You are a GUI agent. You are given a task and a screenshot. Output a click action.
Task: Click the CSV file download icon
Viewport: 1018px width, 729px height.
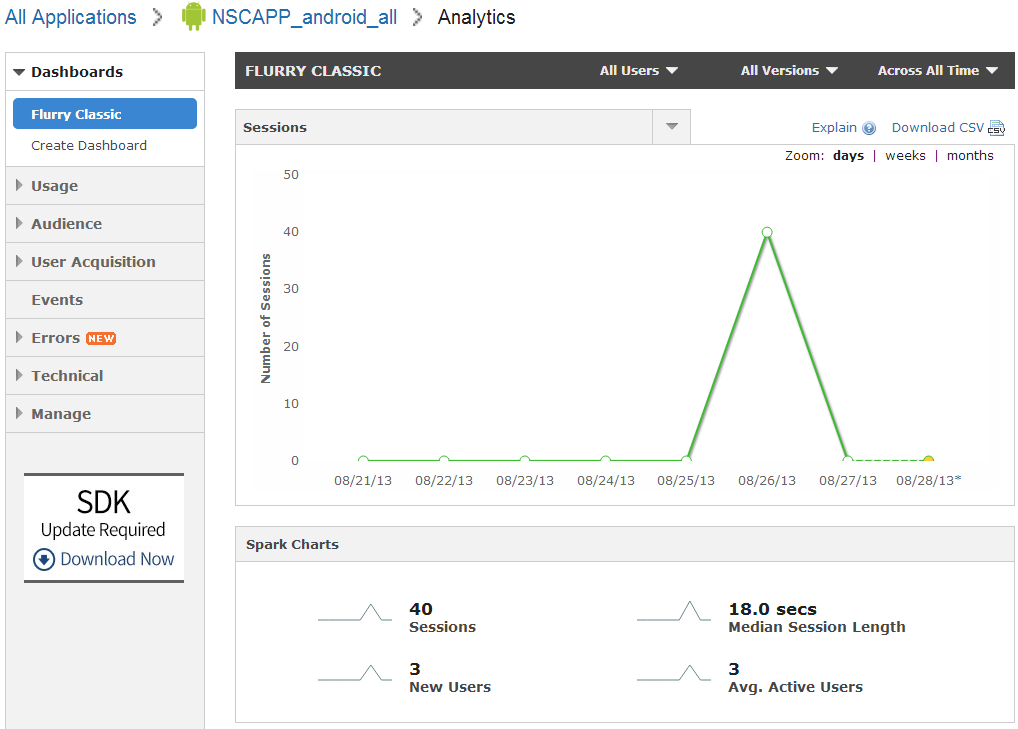(996, 128)
